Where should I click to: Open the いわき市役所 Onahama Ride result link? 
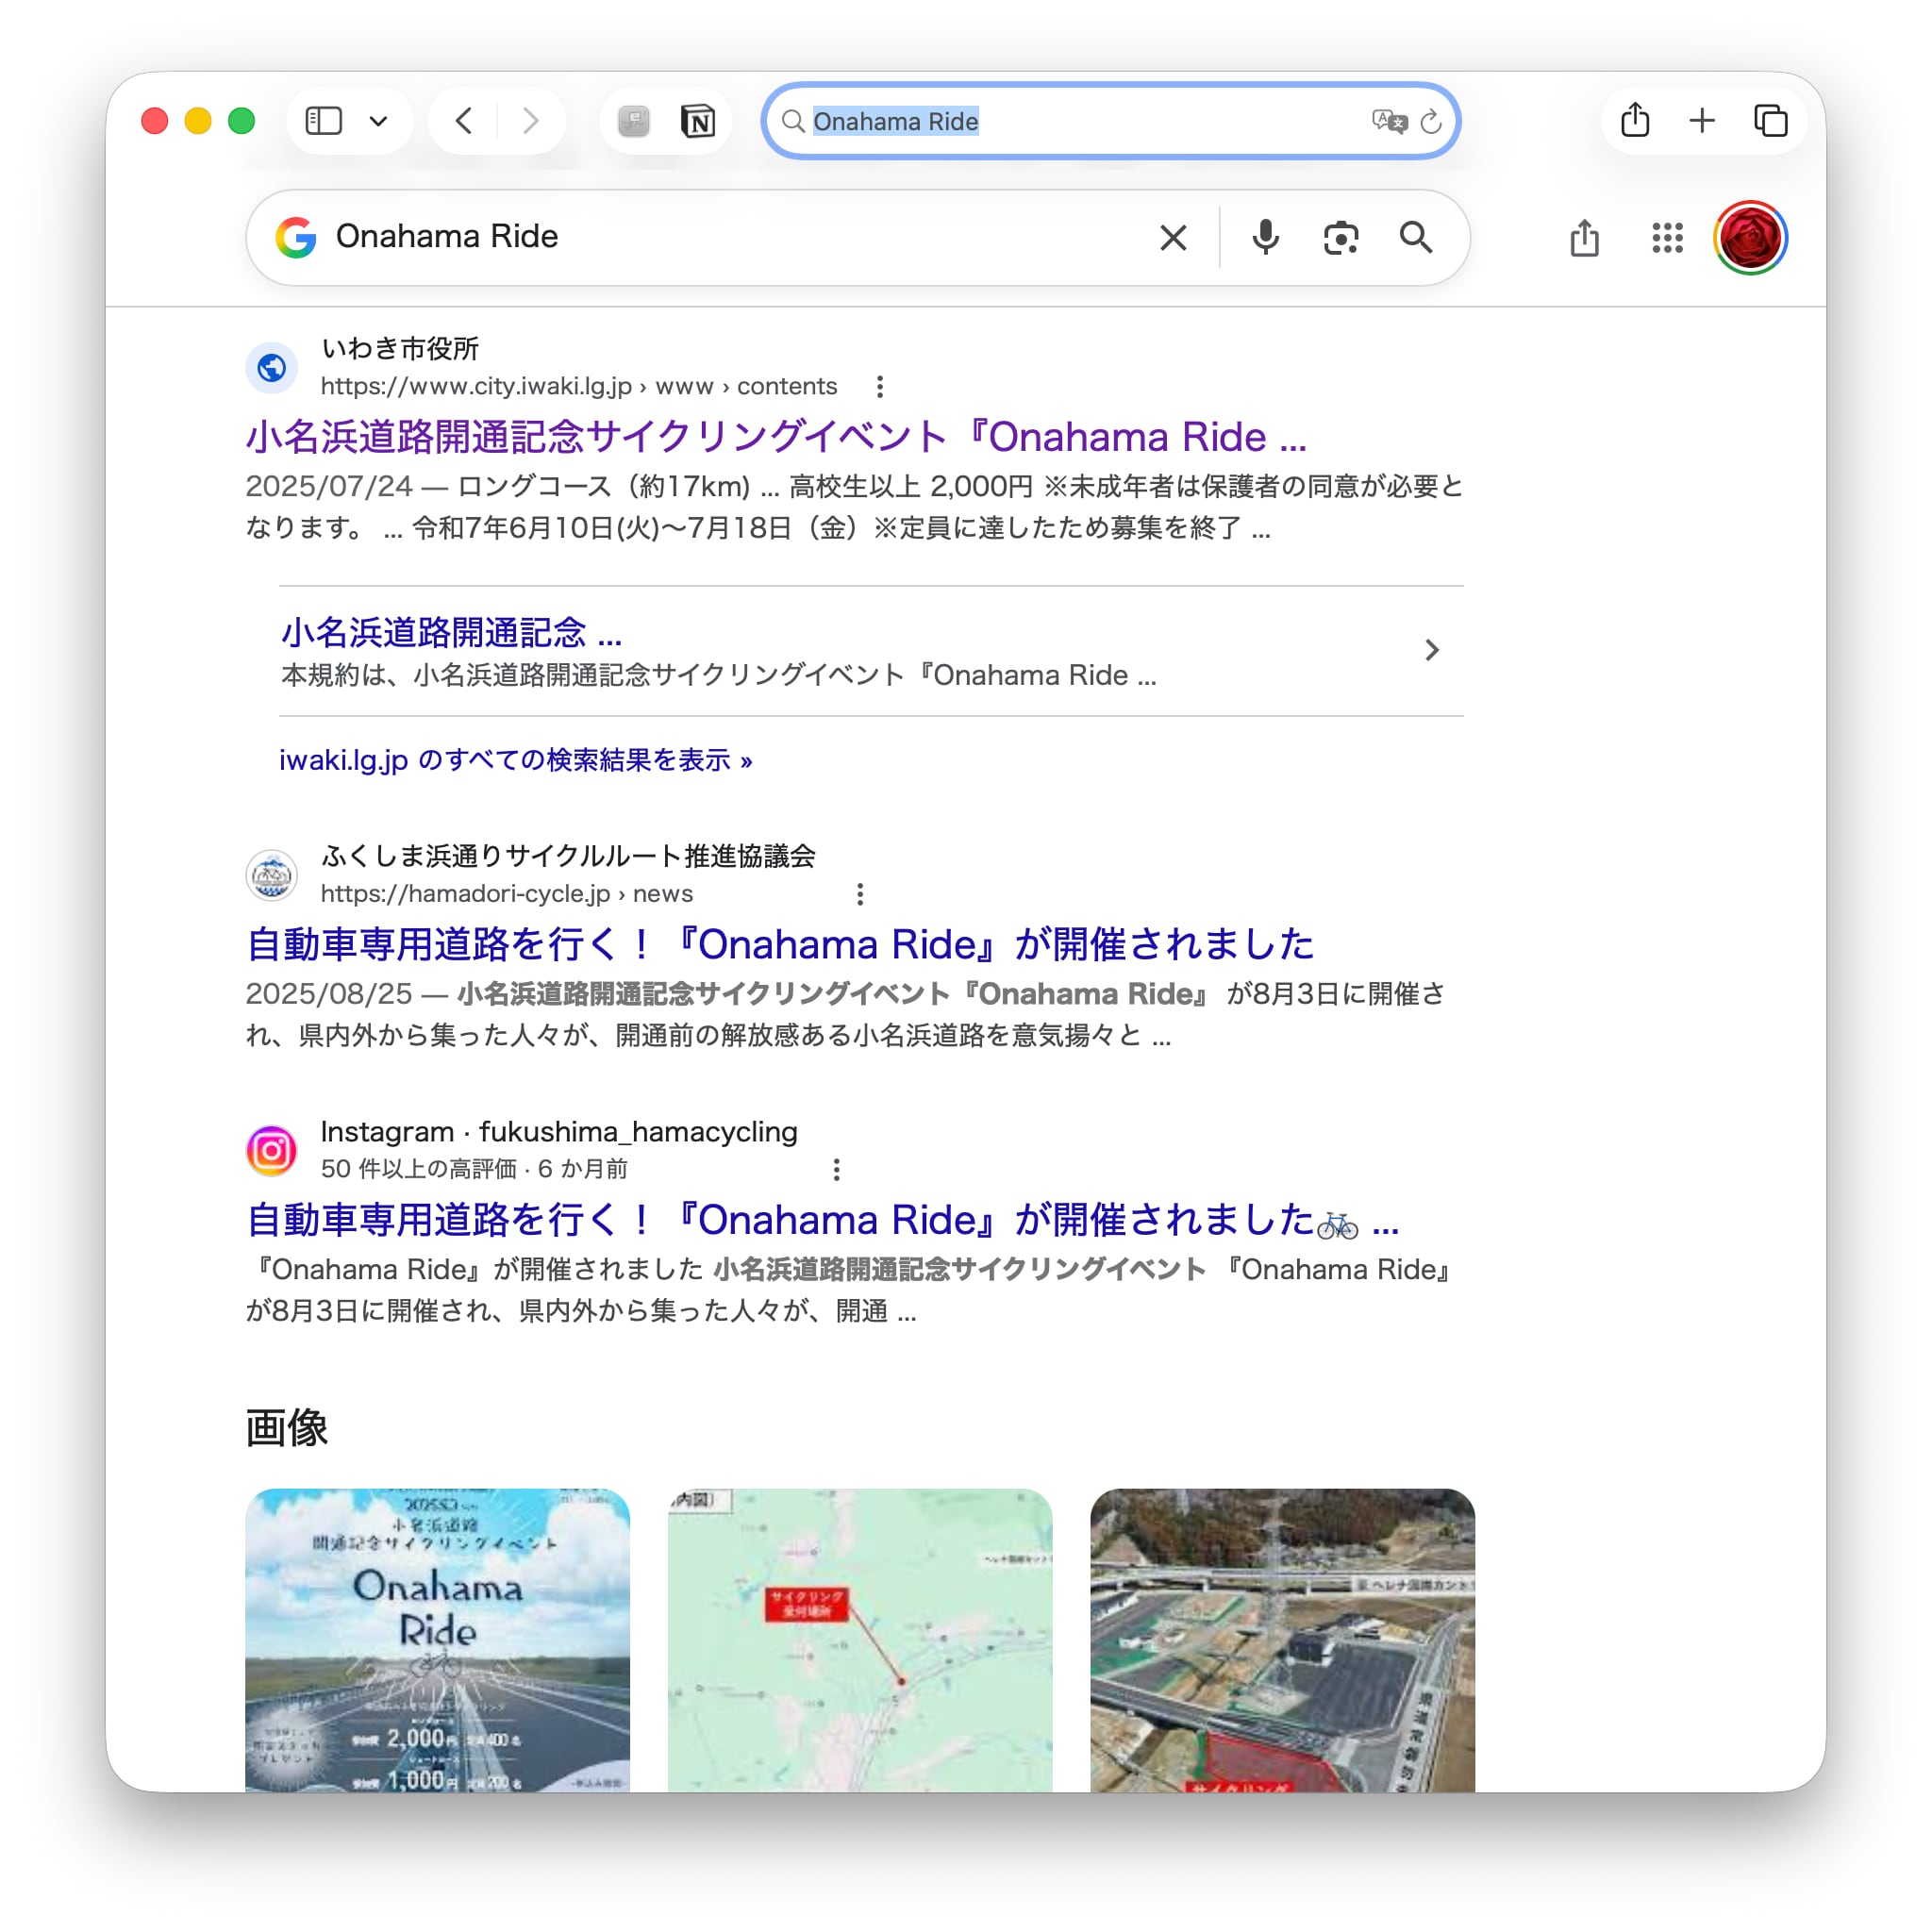point(775,437)
